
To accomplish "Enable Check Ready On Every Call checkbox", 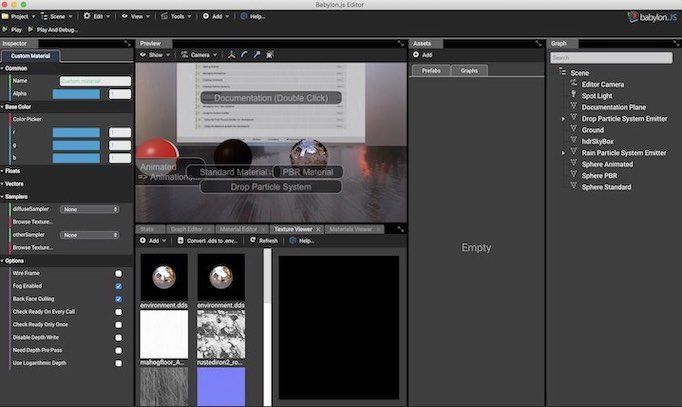I will pyautogui.click(x=118, y=312).
